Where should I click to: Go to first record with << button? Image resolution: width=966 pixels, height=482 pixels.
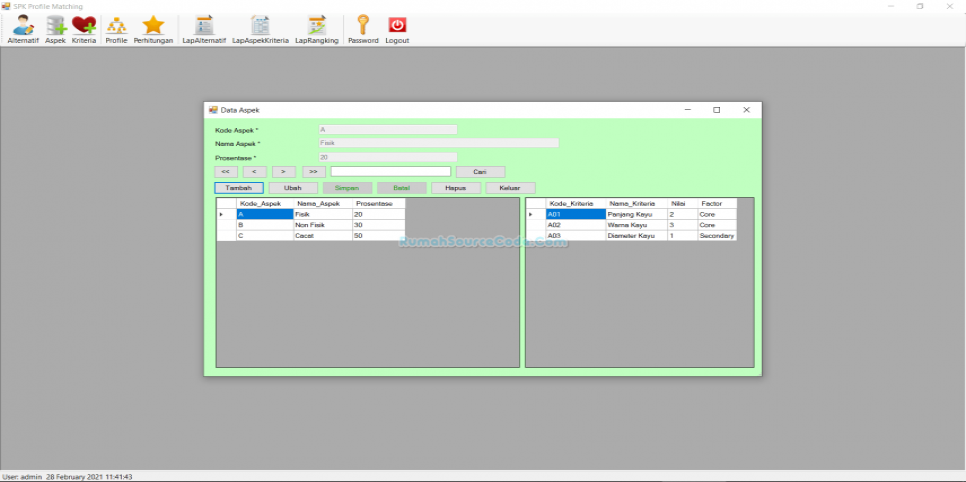[x=225, y=171]
